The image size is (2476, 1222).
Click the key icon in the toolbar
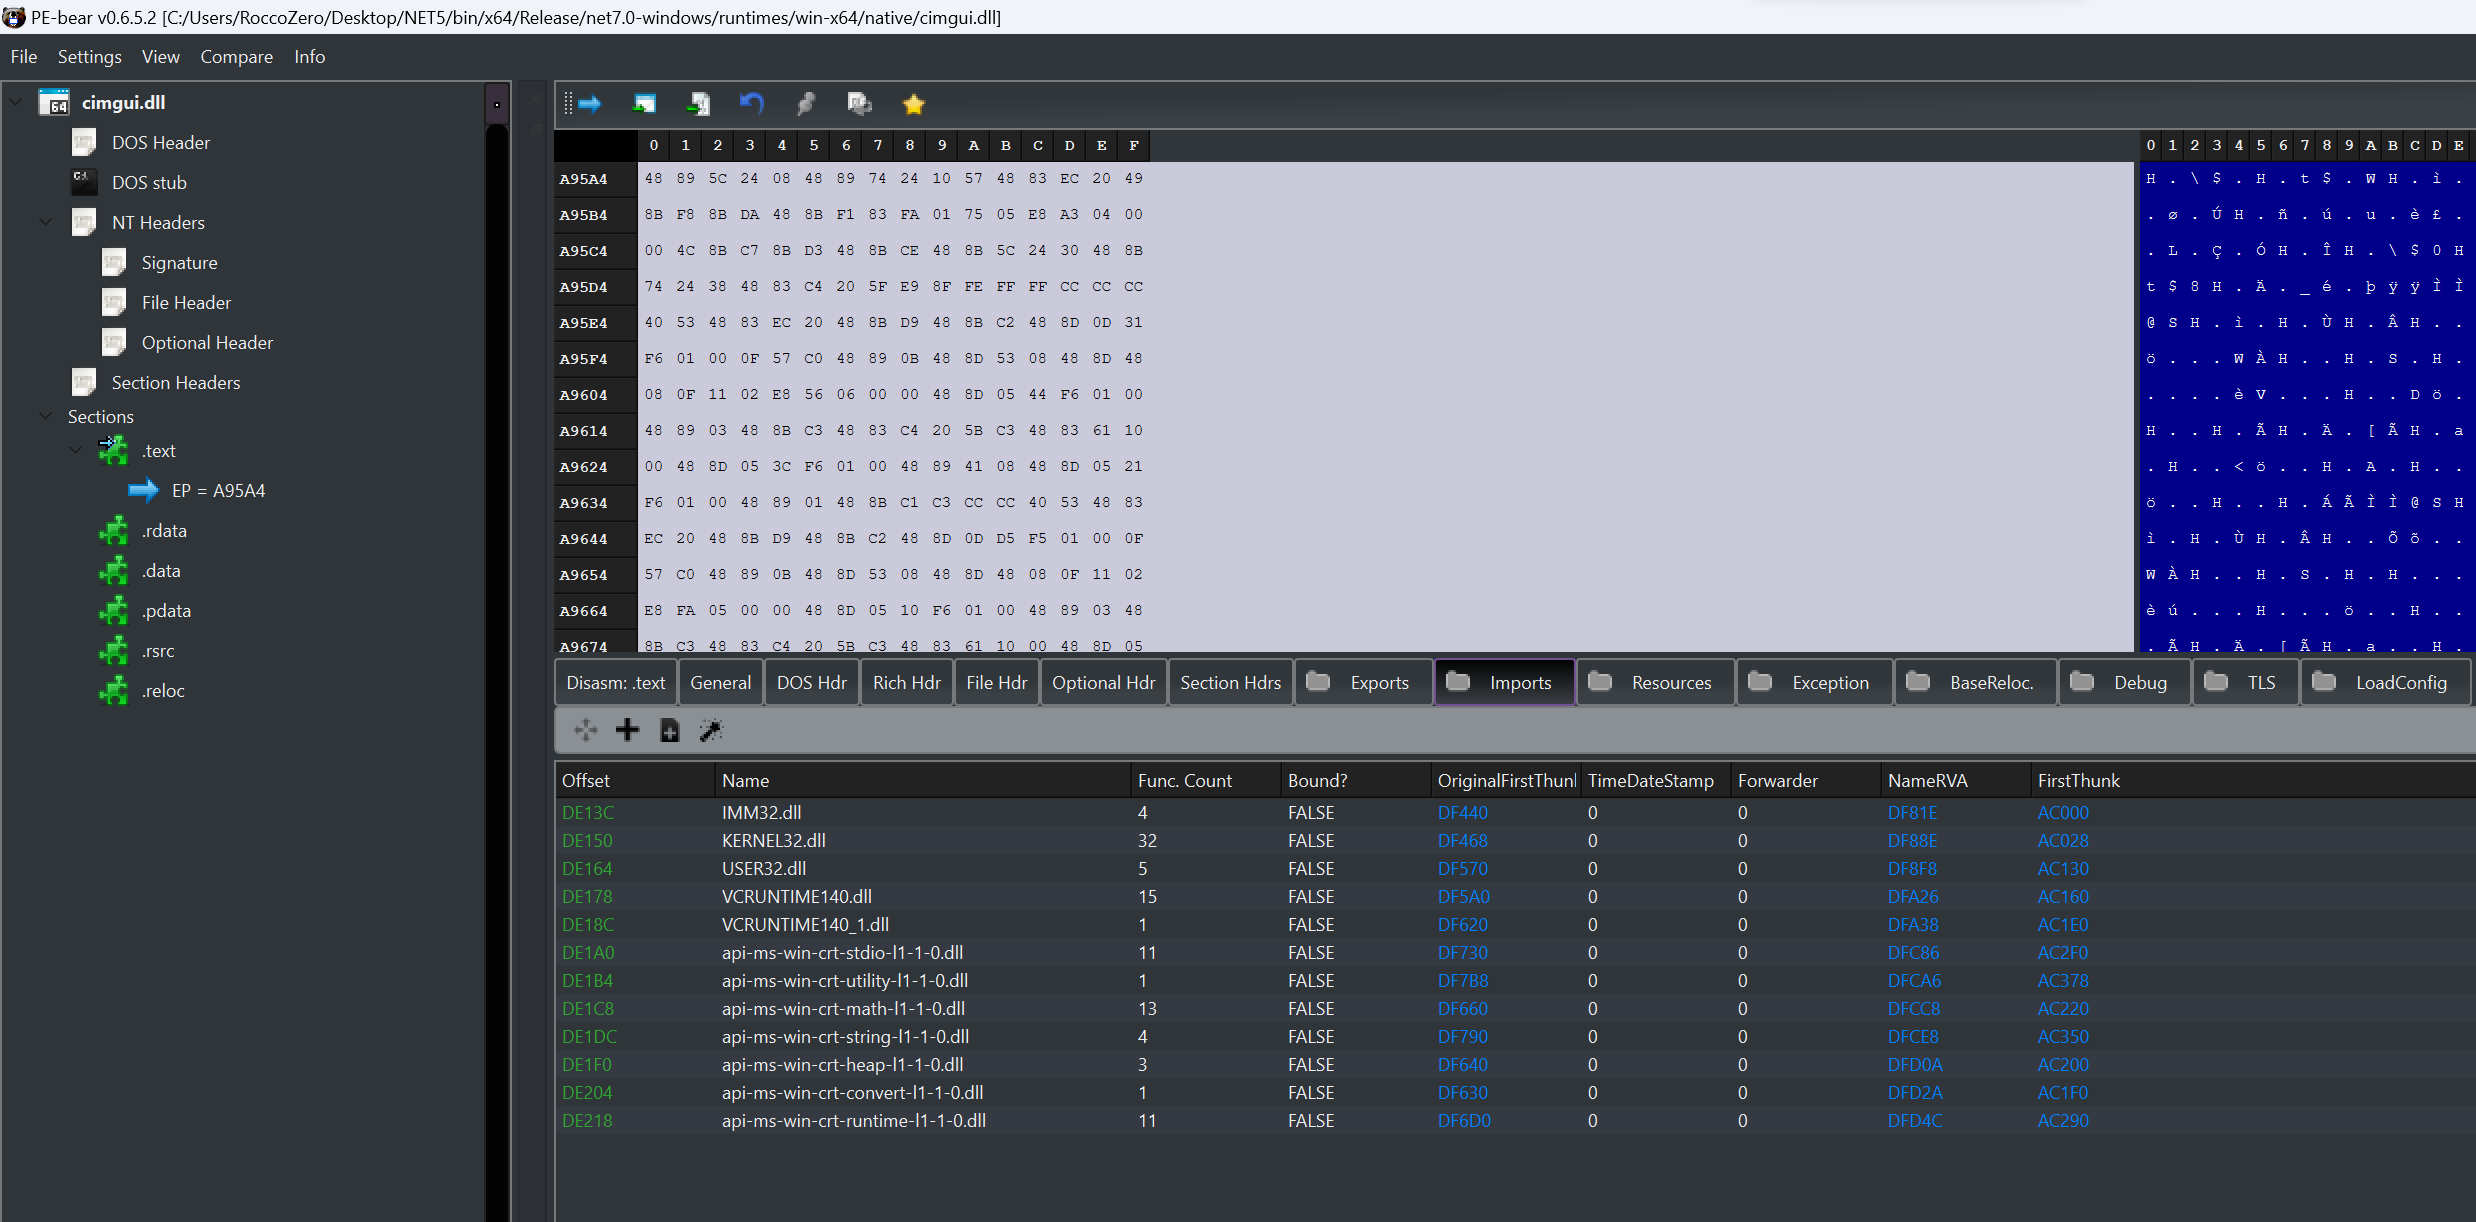pyautogui.click(x=806, y=103)
